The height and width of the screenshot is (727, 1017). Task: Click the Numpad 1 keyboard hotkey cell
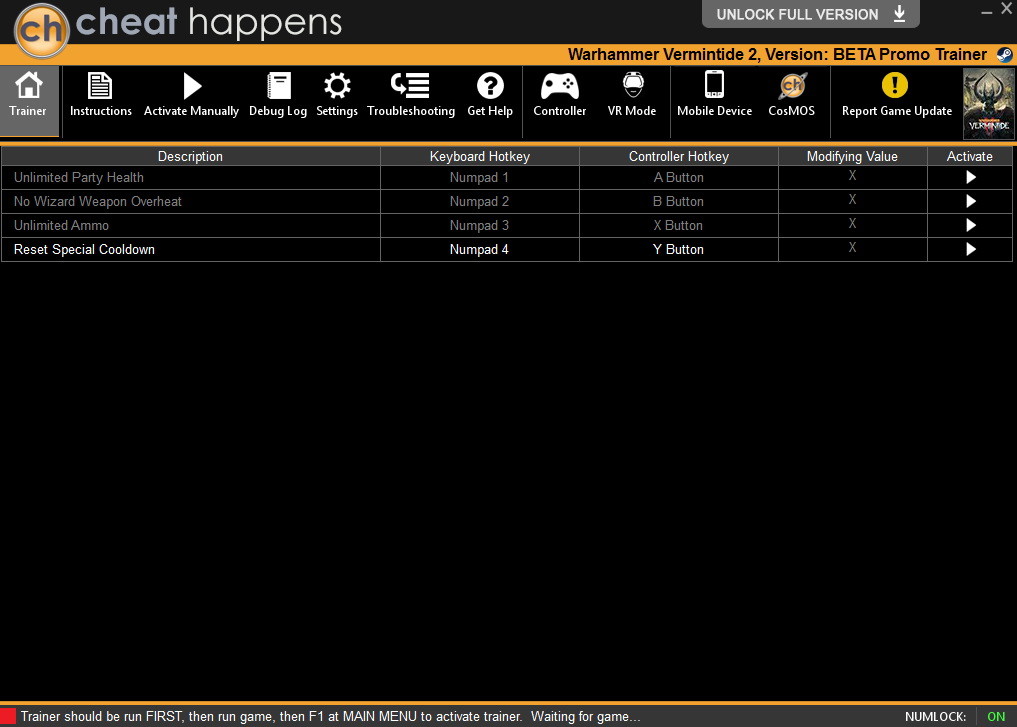pos(479,178)
